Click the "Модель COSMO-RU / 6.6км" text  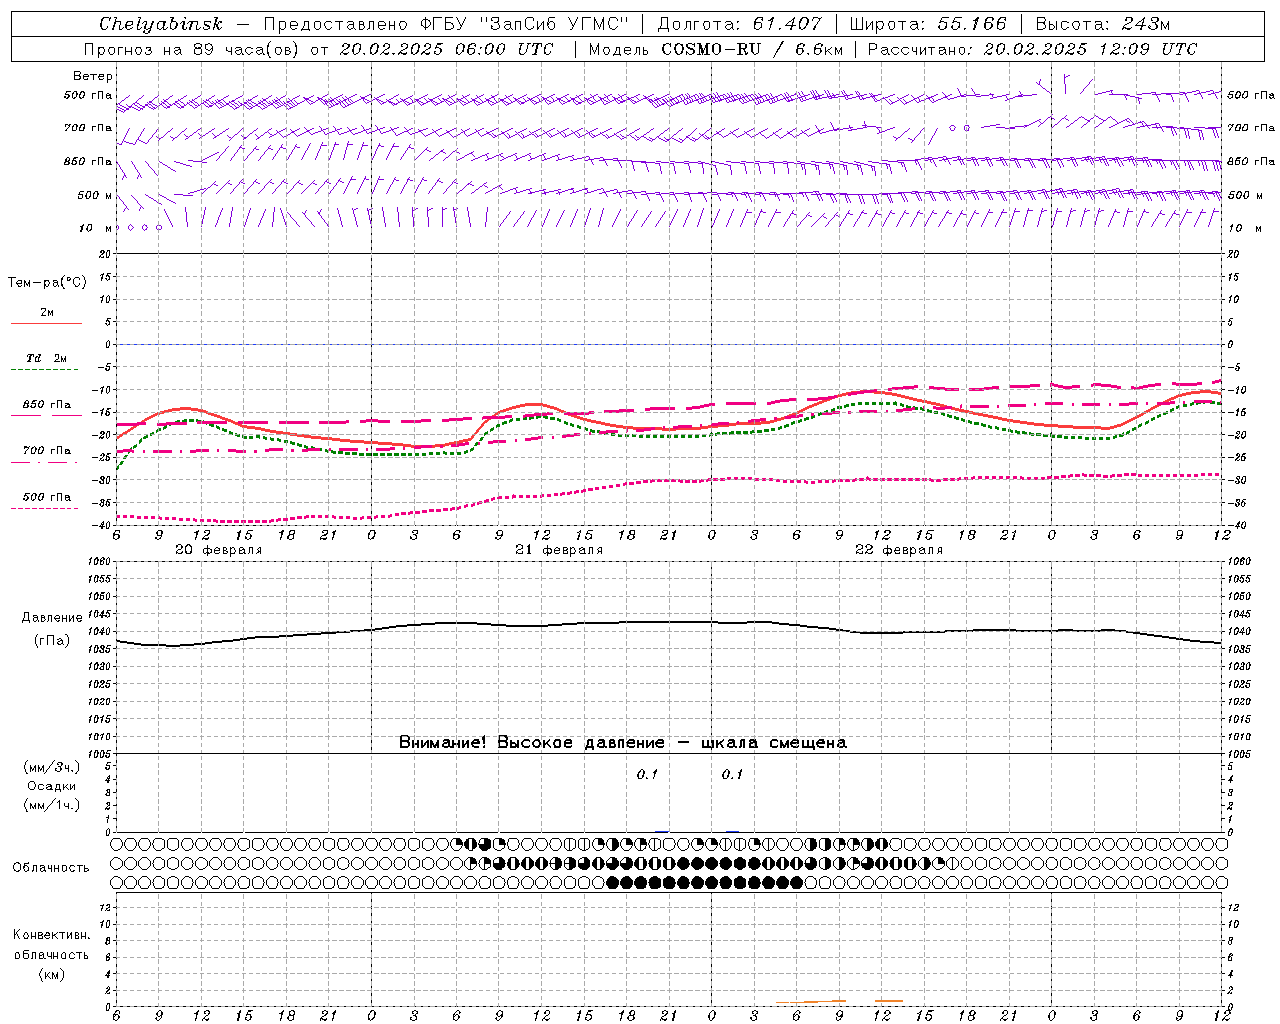(x=715, y=49)
